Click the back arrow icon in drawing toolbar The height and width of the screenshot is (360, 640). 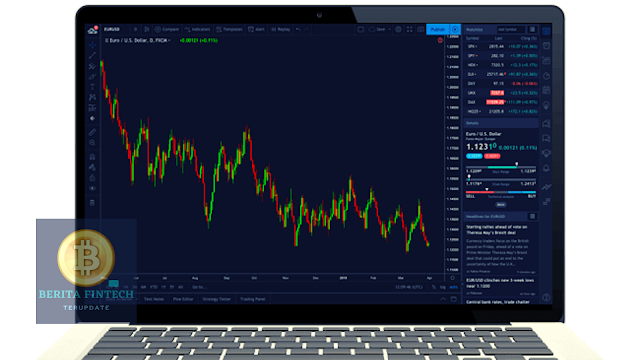coord(93,118)
